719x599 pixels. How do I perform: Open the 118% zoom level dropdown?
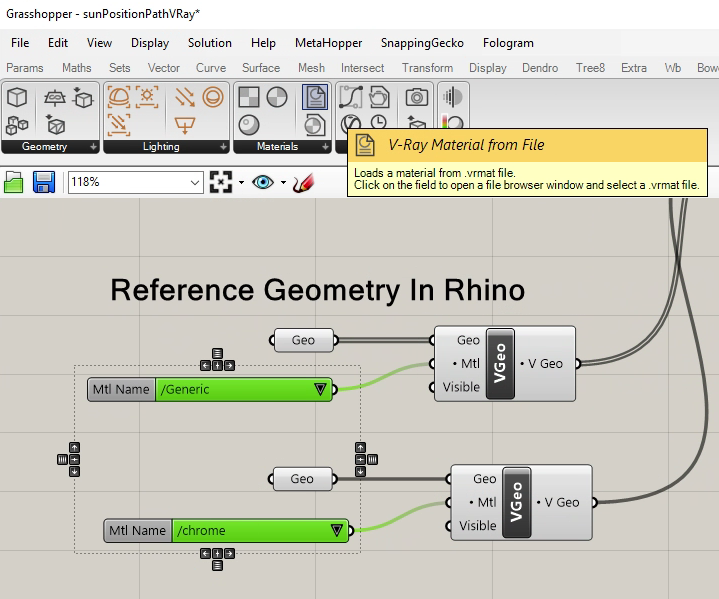tap(195, 183)
